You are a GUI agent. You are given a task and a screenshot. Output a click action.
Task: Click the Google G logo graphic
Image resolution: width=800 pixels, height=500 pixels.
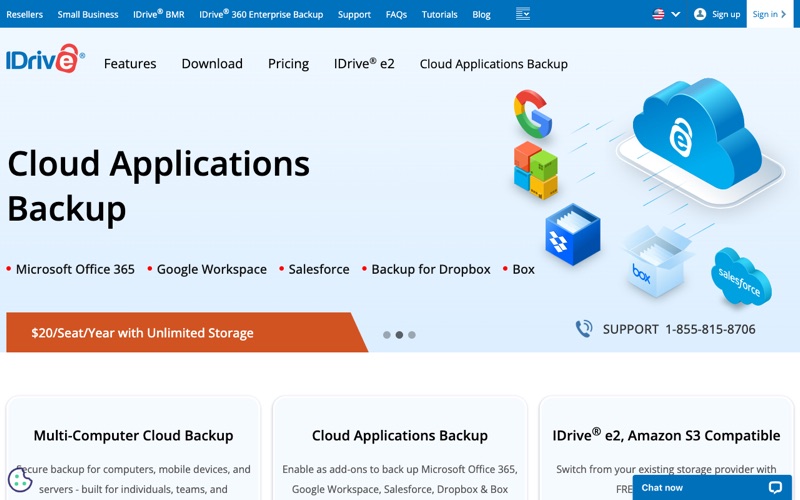533,114
